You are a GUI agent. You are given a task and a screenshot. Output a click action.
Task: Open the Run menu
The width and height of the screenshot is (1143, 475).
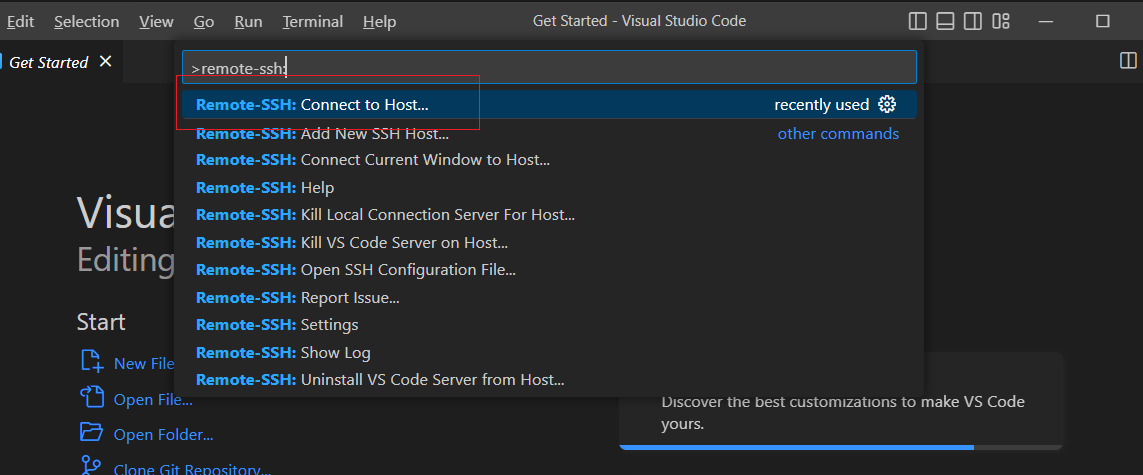tap(249, 22)
